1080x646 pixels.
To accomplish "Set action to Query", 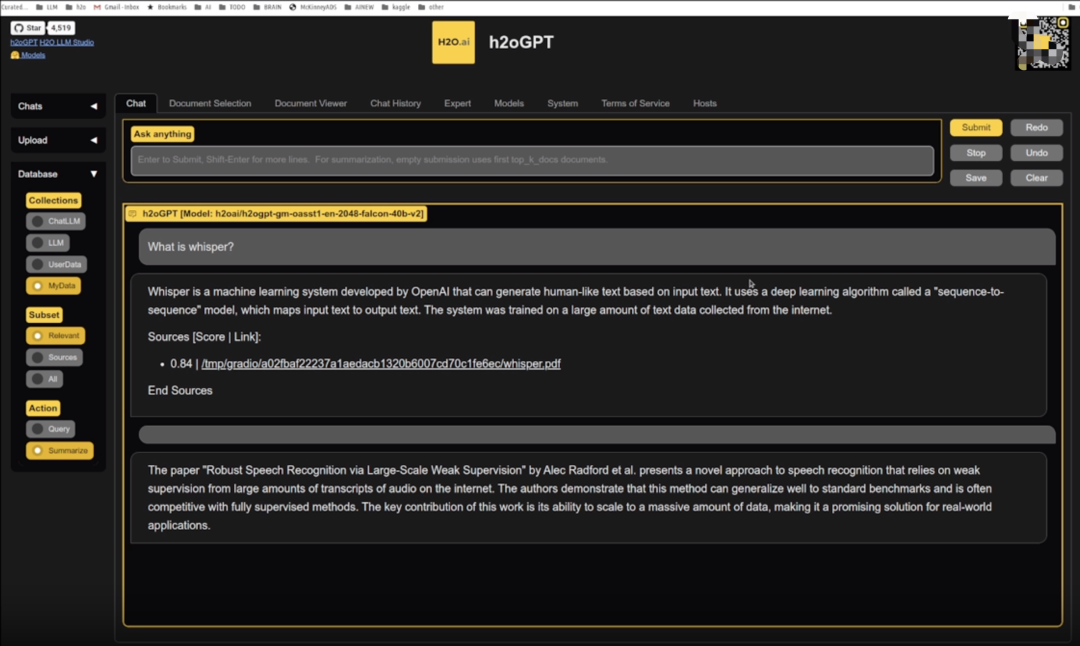I will point(50,428).
